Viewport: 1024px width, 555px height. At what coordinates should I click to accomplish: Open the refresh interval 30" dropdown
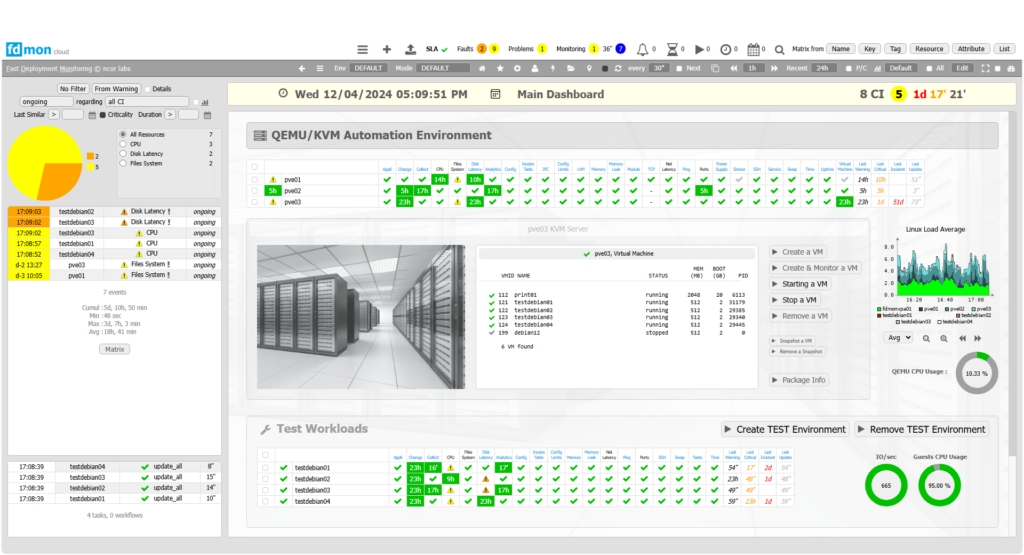pos(659,68)
